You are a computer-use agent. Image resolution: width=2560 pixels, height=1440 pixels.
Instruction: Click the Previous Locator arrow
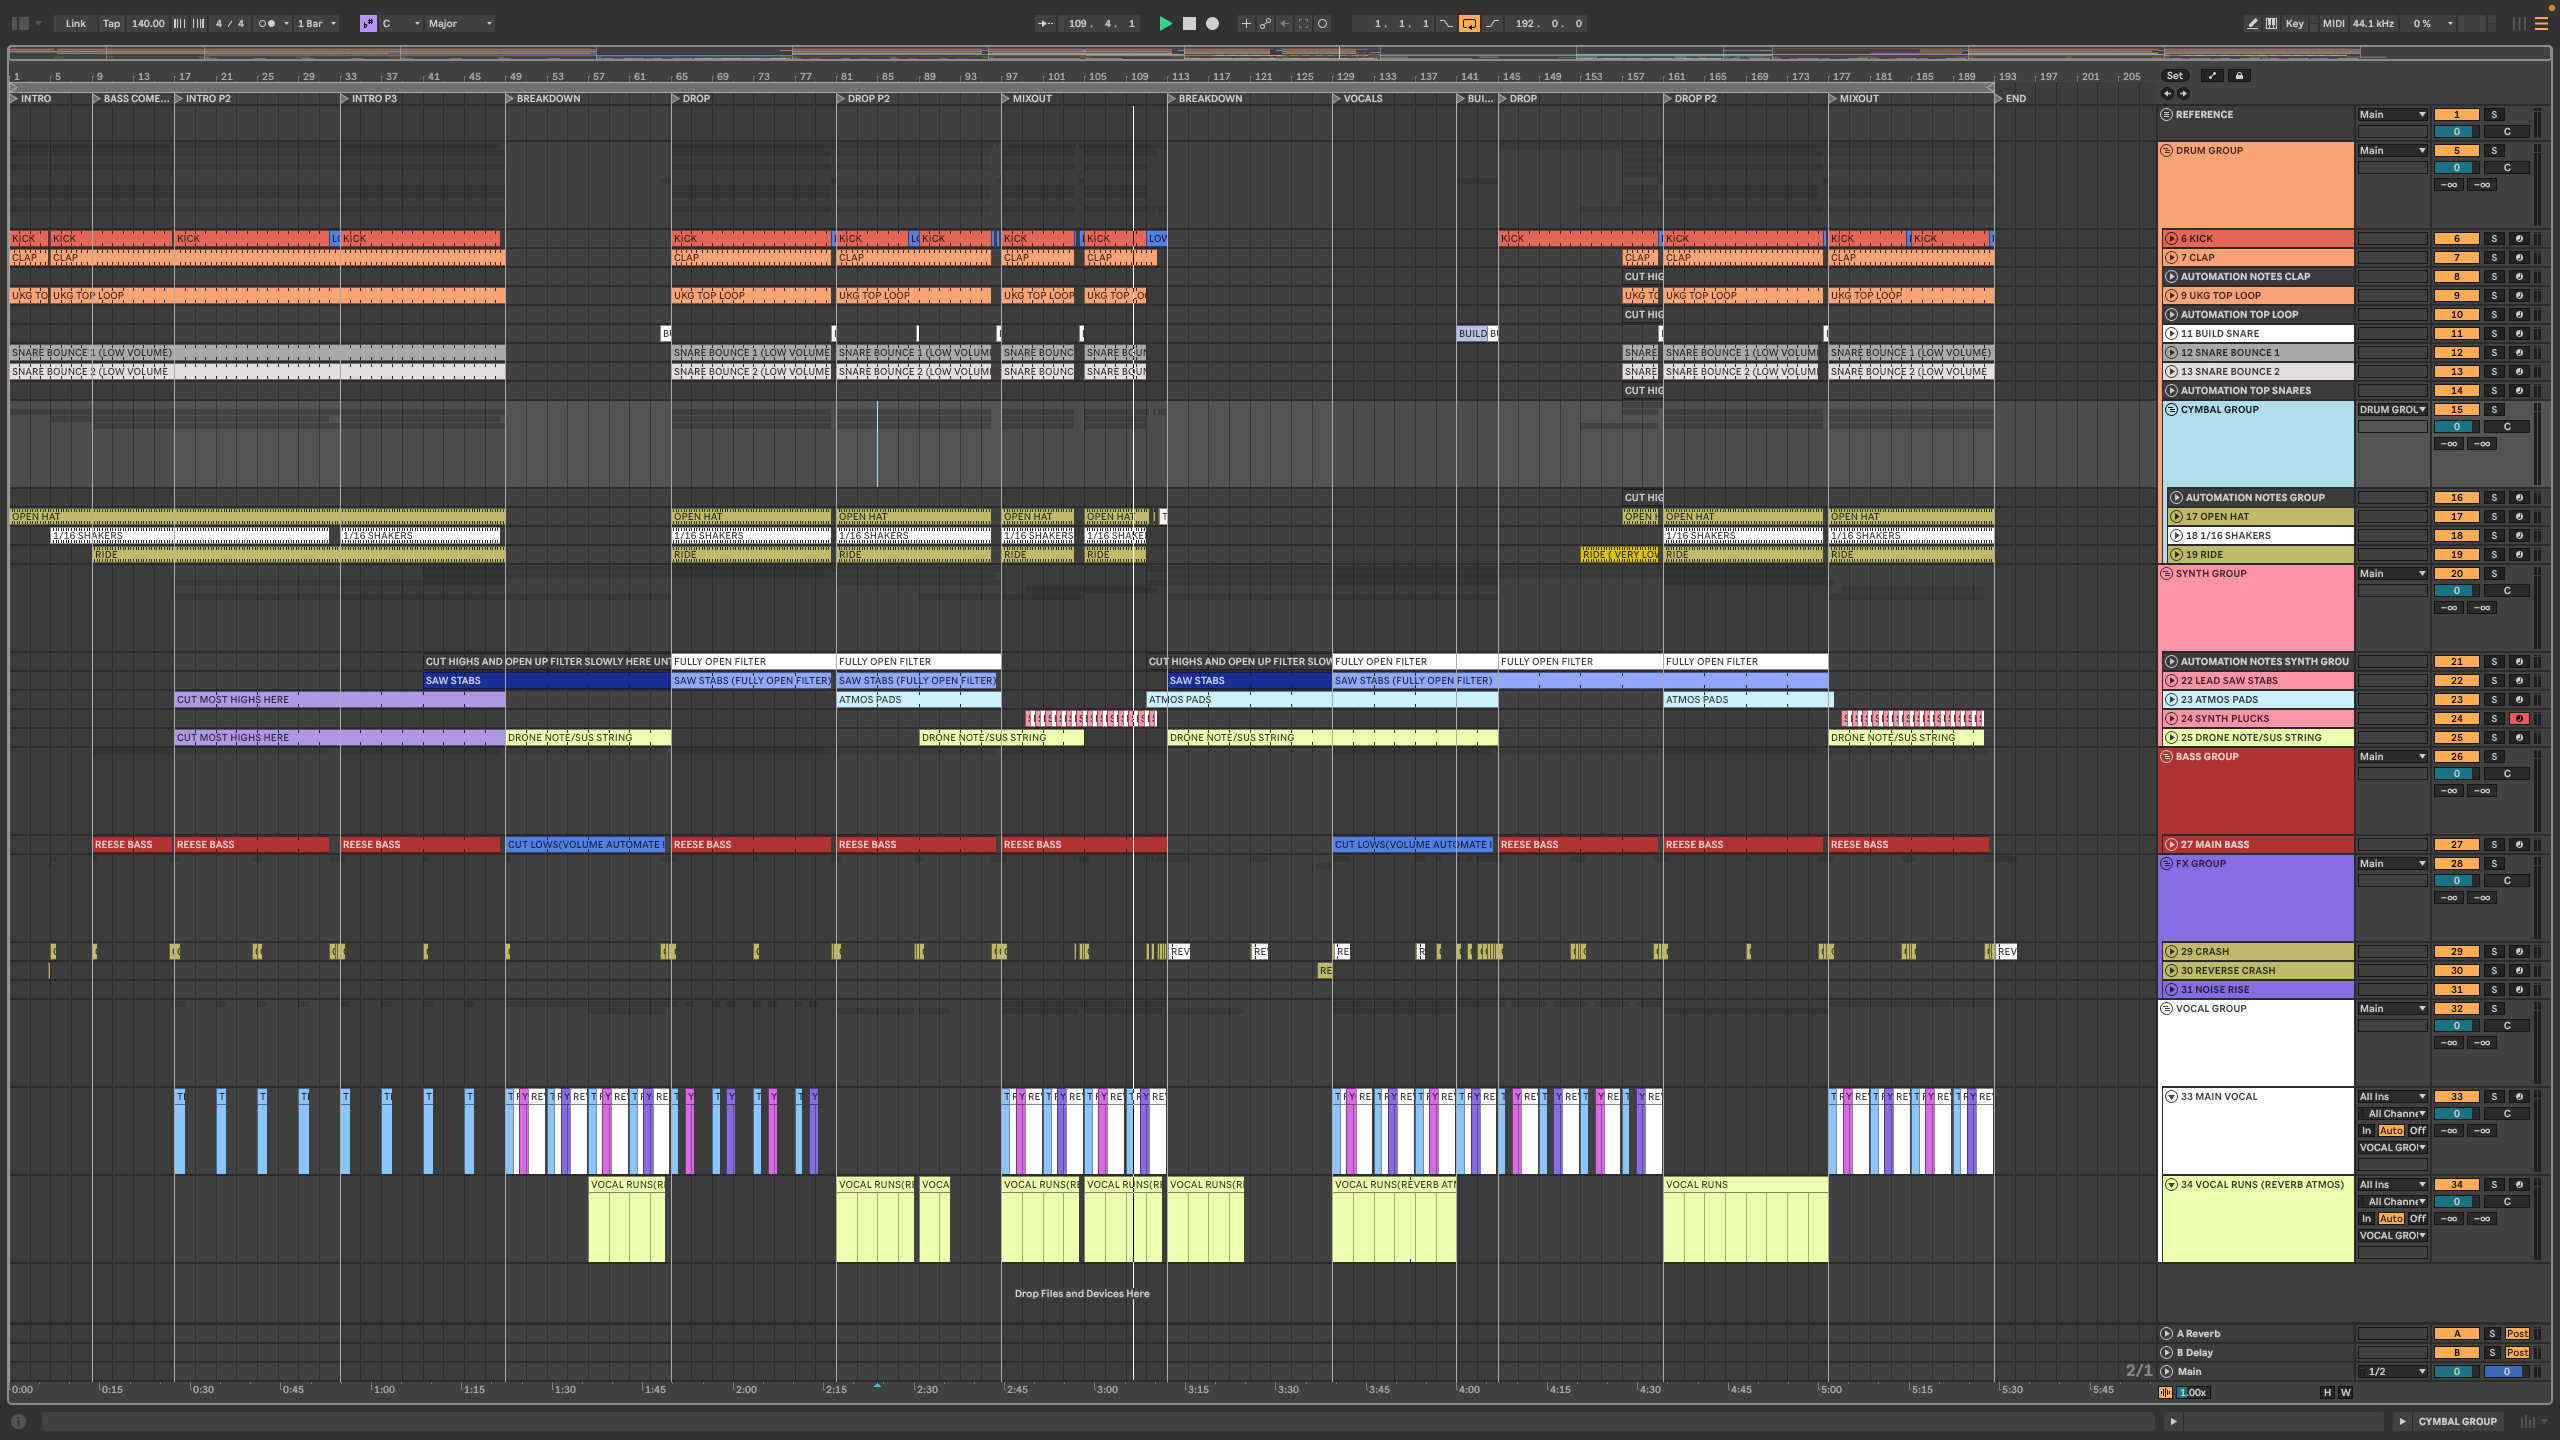pyautogui.click(x=2167, y=93)
